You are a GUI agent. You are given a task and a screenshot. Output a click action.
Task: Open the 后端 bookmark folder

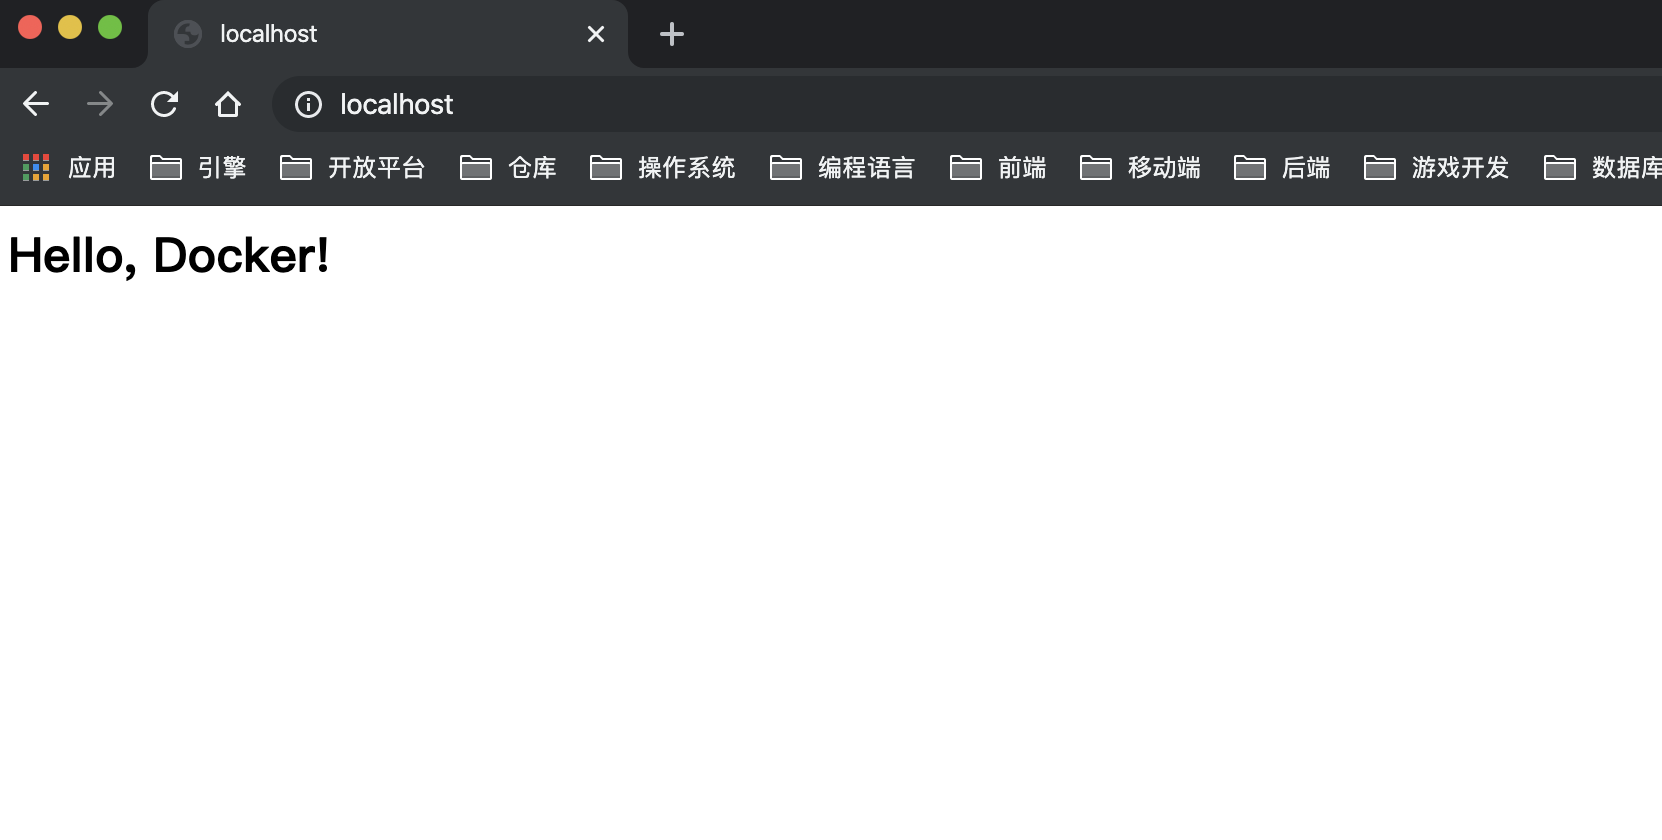point(1282,167)
